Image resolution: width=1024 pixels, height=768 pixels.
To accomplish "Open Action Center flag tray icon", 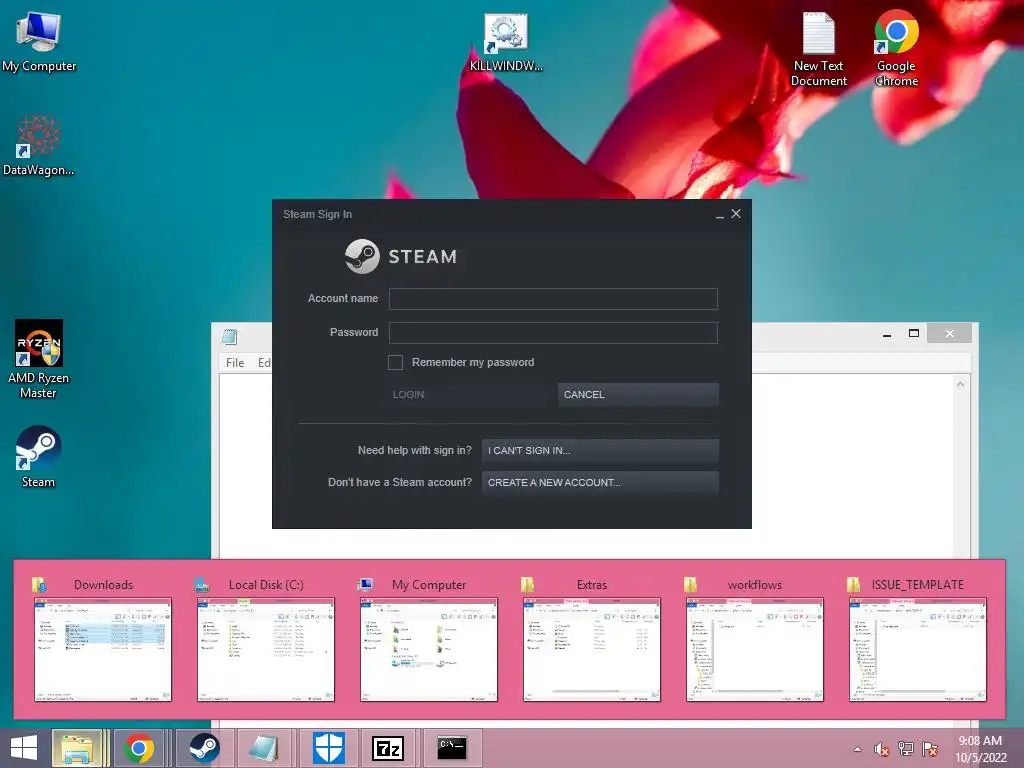I will tap(930, 749).
